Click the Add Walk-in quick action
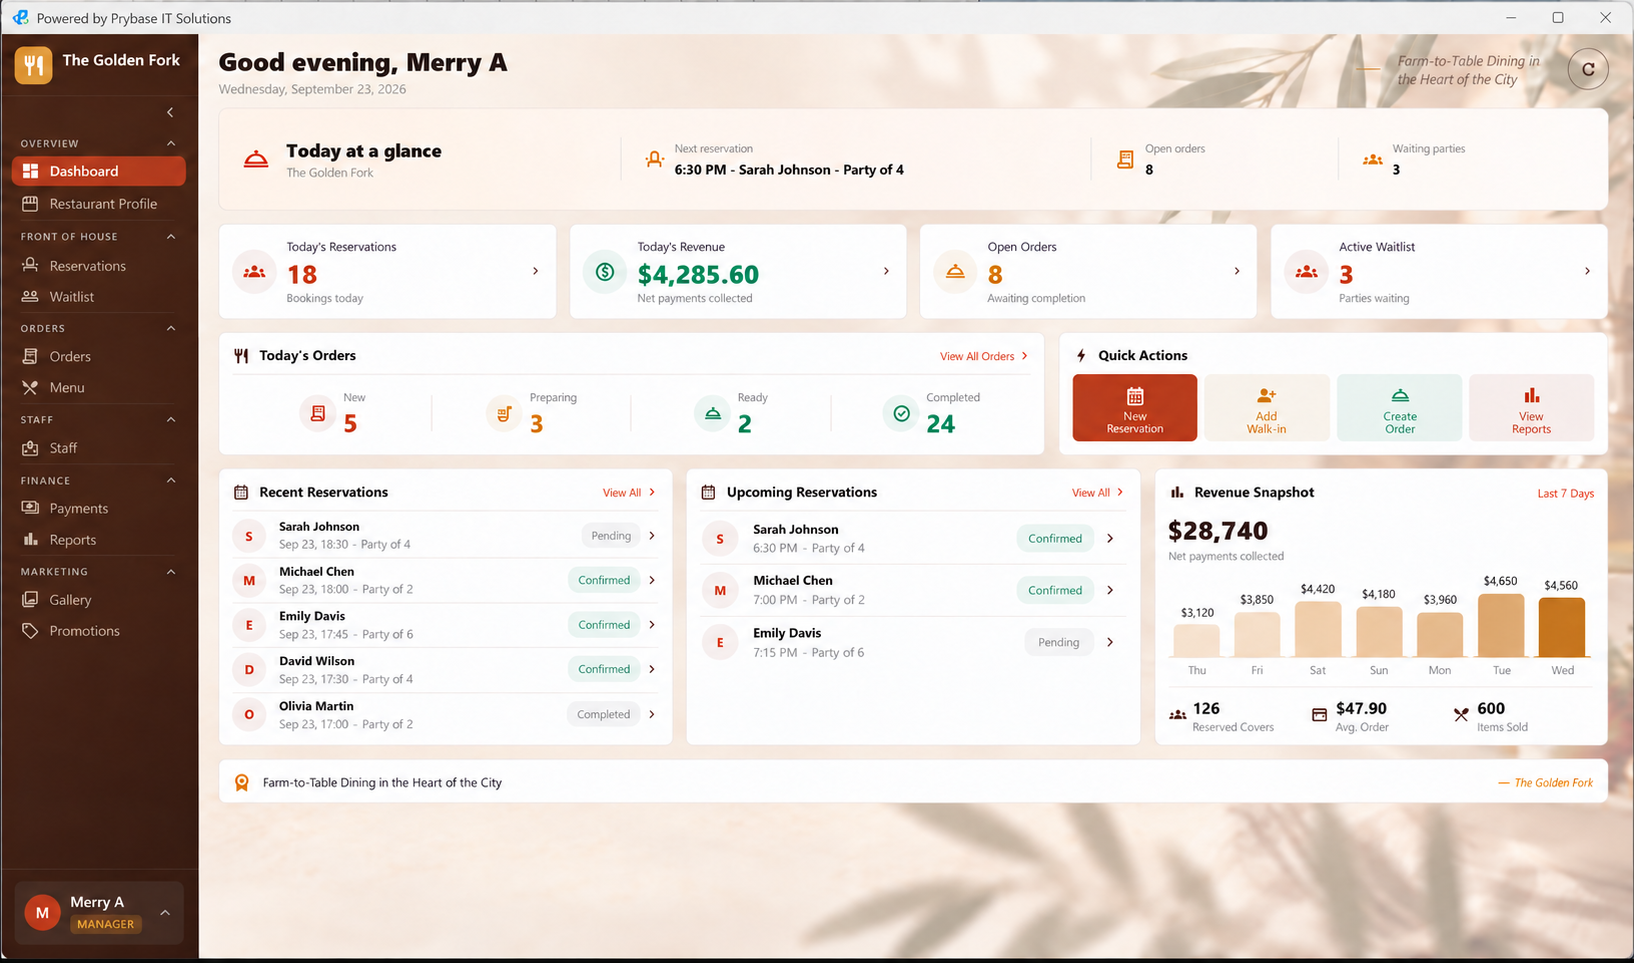 pyautogui.click(x=1267, y=408)
